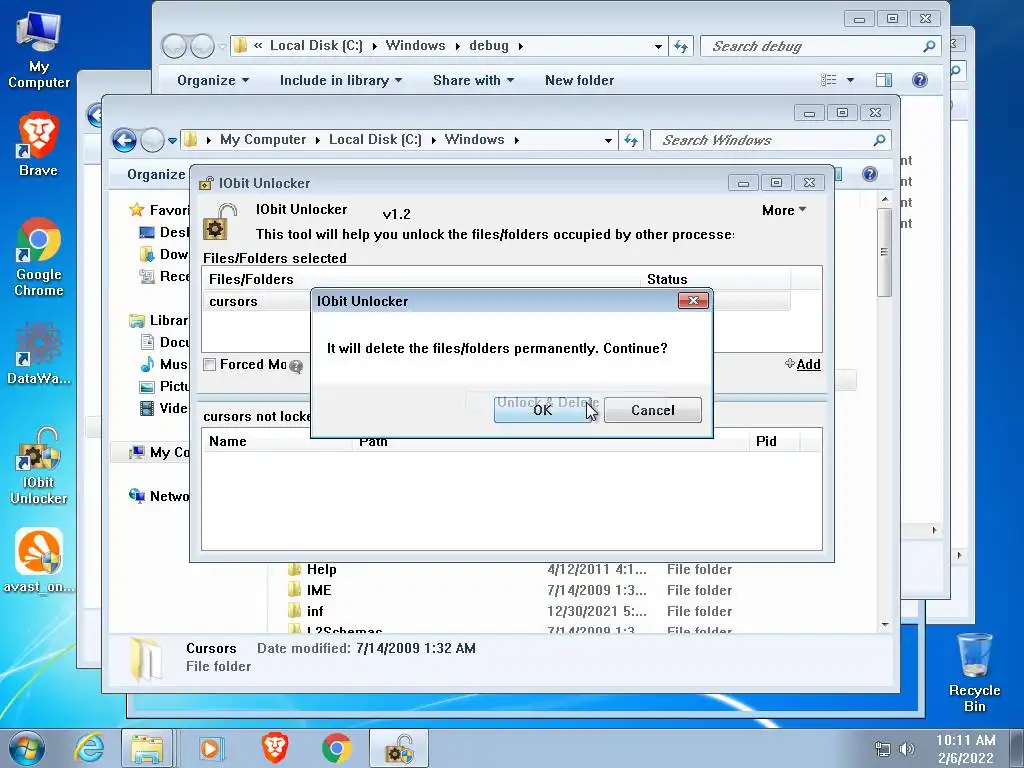Select the IME folder row
This screenshot has height=768, width=1024.
click(x=509, y=590)
